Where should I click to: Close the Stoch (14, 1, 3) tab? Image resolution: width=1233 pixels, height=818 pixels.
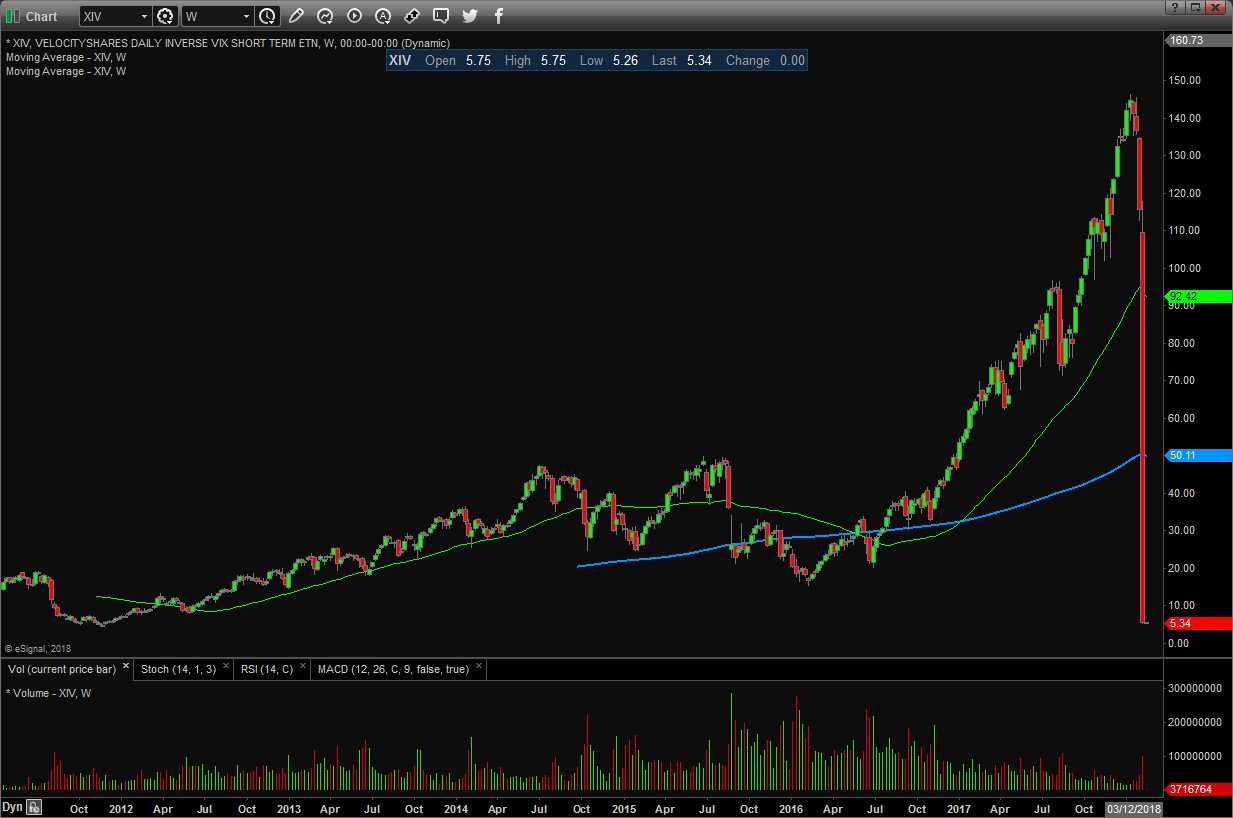coord(226,667)
